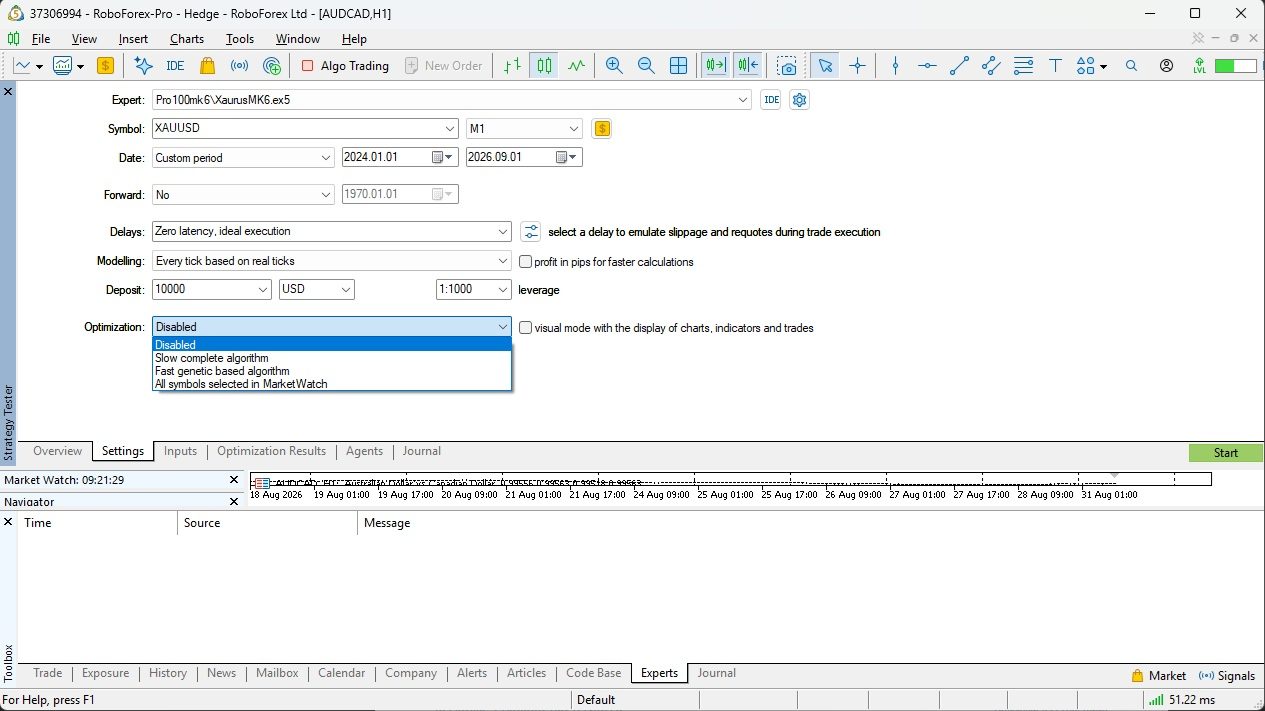Choose All symbols selected in MarketWatch

click(332, 384)
